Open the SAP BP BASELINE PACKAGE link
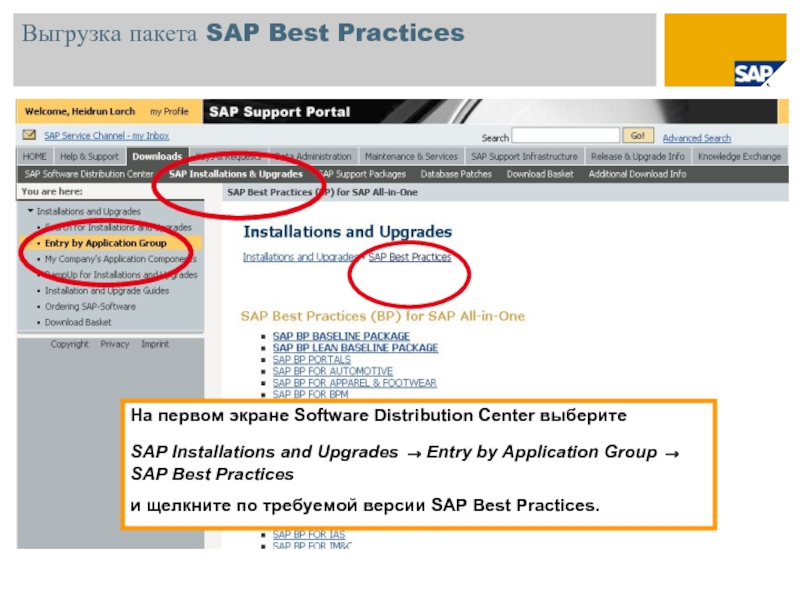This screenshot has width=800, height=600. tap(341, 336)
